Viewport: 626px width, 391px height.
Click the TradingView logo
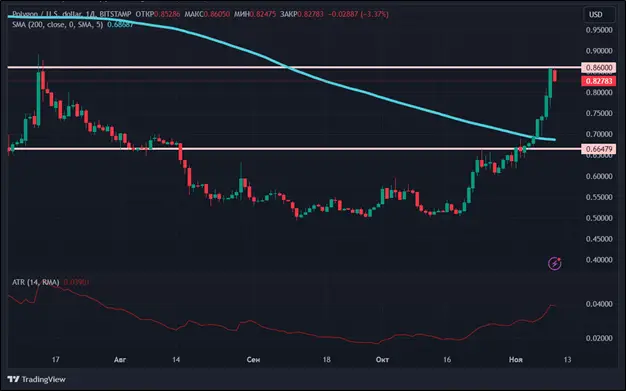tap(36, 379)
